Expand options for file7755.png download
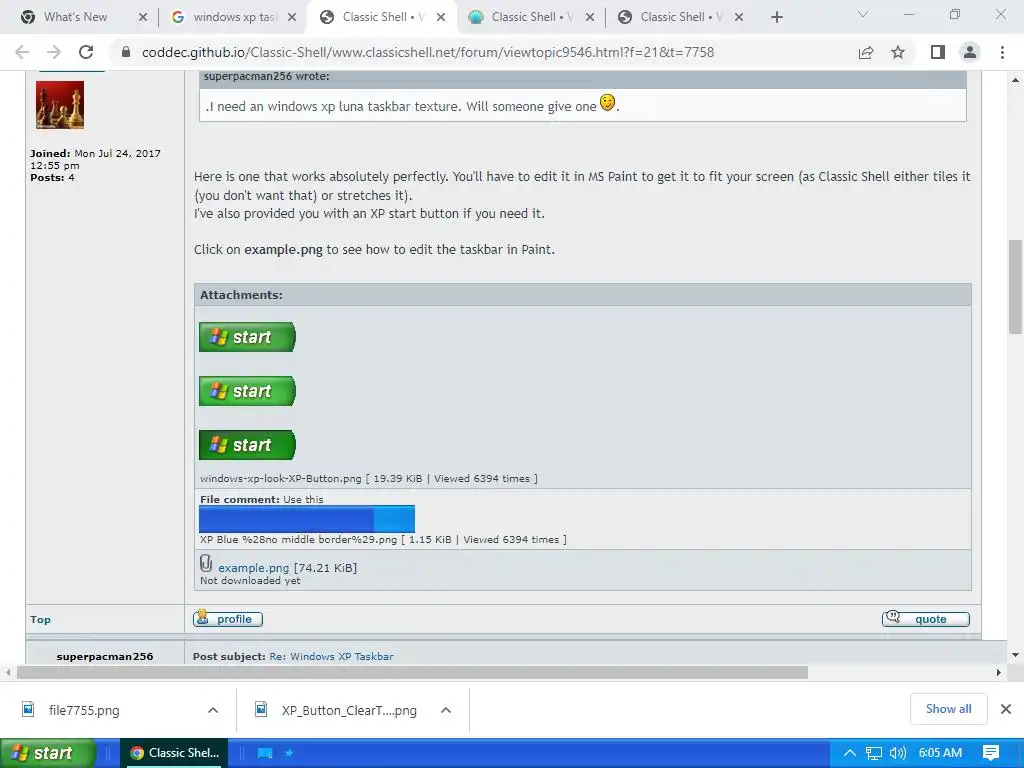This screenshot has width=1024, height=768. point(213,710)
